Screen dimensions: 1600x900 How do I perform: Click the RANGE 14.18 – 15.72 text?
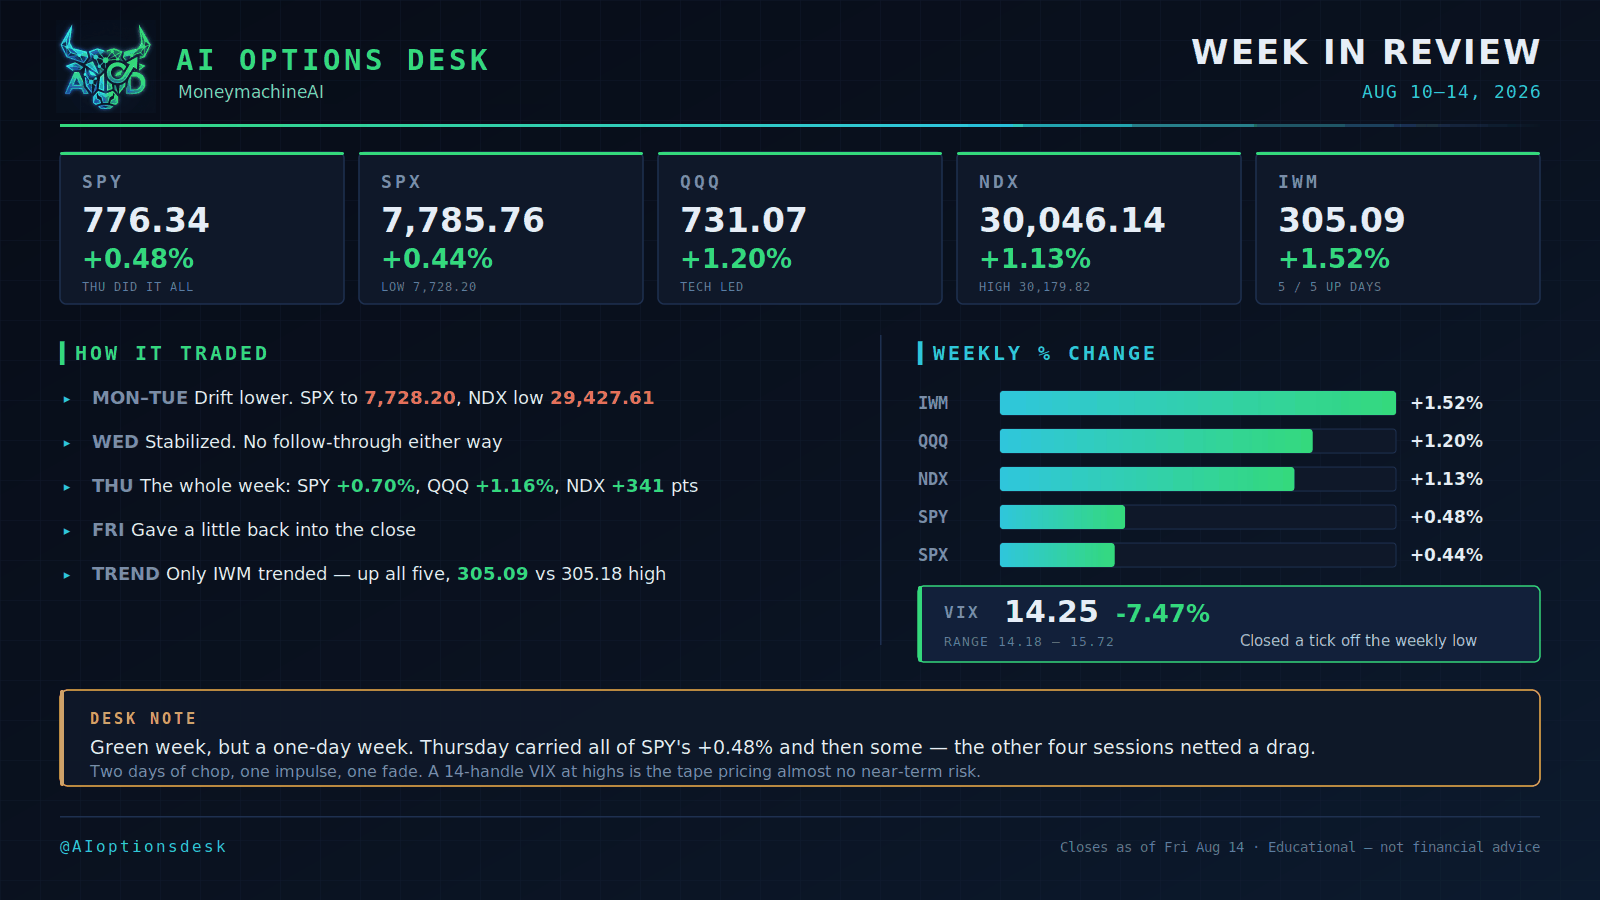coord(1029,642)
